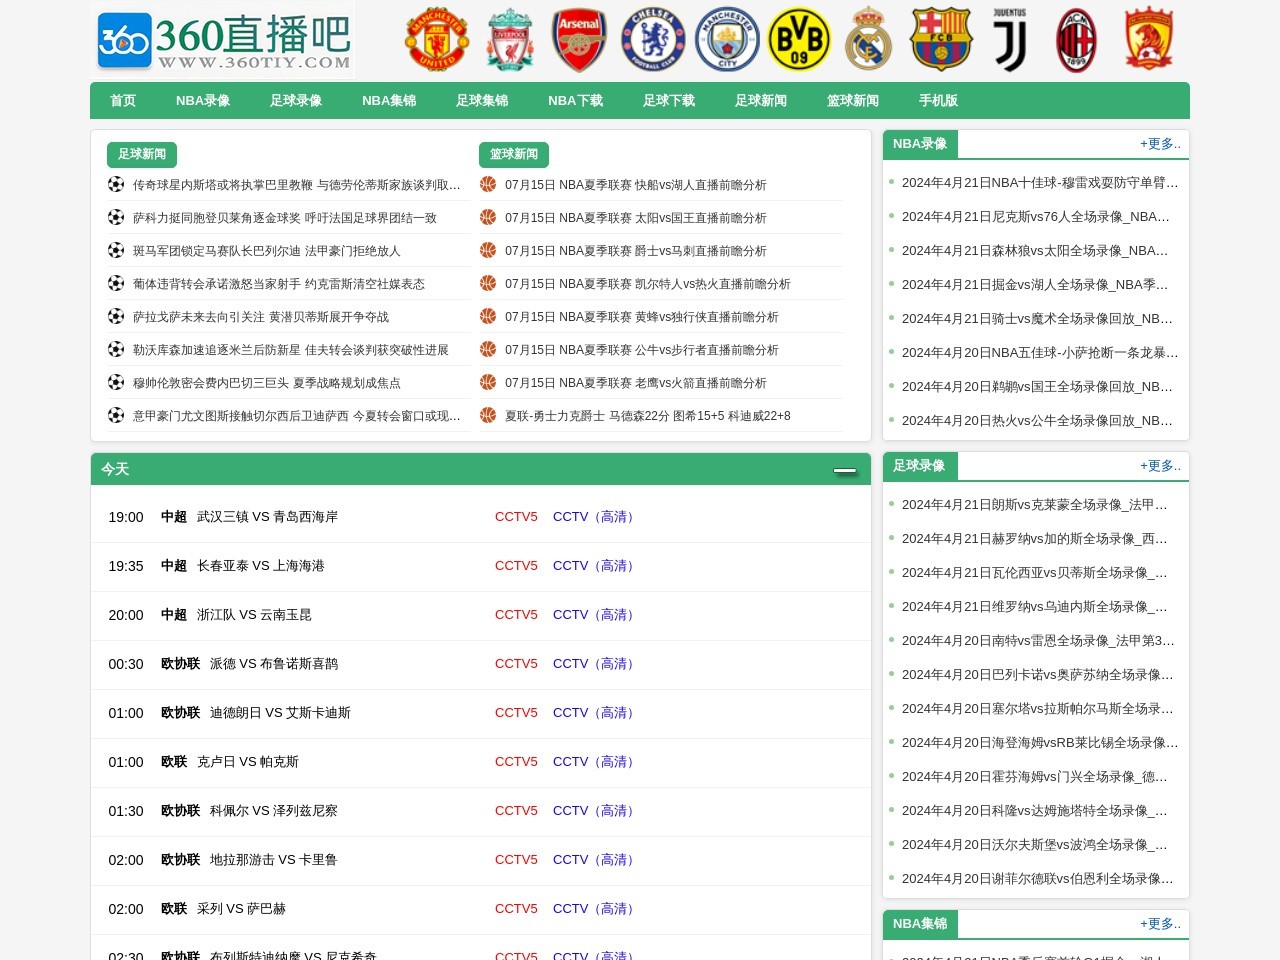
Task: Select 手机版 in the navigation bar
Action: [x=938, y=101]
